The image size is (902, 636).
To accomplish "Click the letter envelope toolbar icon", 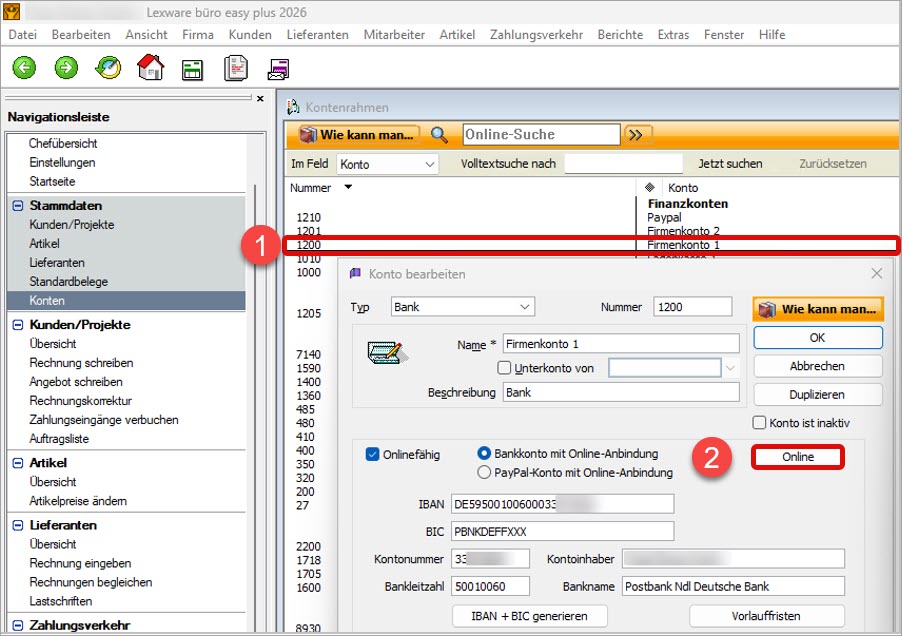I will point(278,69).
